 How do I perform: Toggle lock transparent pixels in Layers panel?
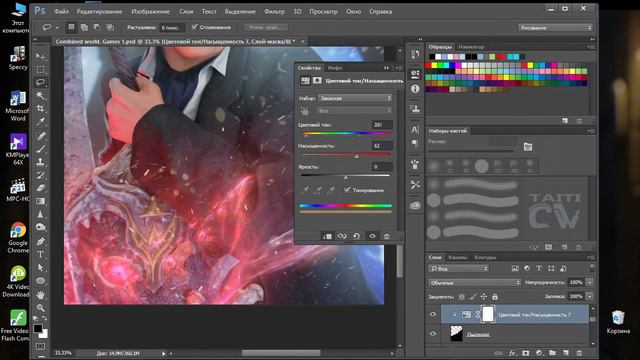[x=462, y=297]
